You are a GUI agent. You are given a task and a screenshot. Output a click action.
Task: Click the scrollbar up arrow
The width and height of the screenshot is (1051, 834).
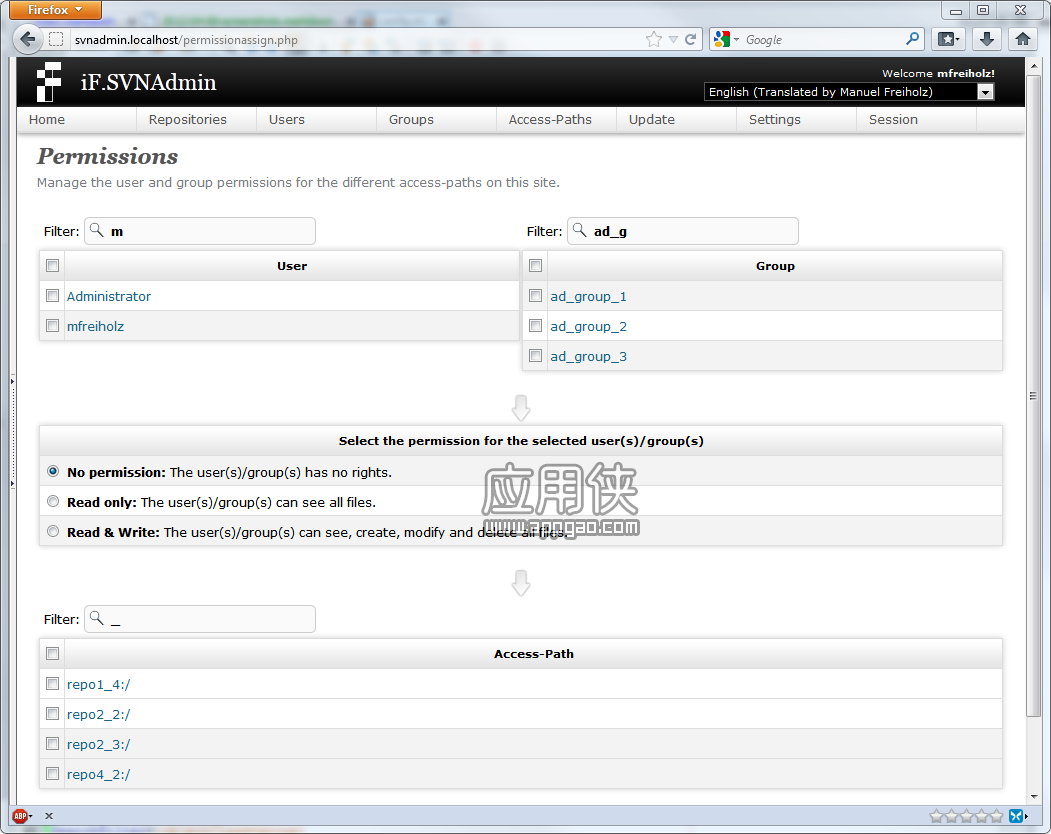click(x=1034, y=66)
